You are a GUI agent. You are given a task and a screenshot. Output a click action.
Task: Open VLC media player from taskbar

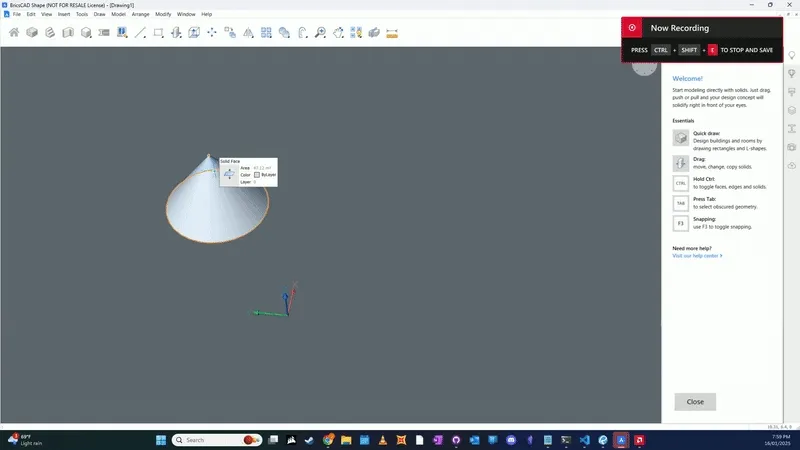tap(383, 440)
